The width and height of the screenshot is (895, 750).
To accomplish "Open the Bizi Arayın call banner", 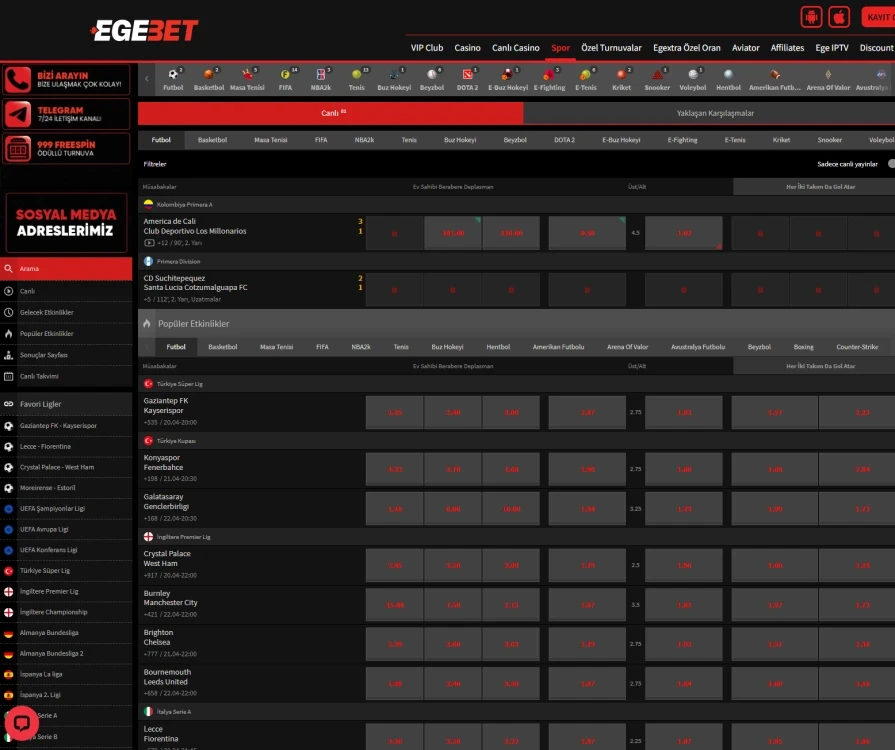I will click(x=66, y=79).
